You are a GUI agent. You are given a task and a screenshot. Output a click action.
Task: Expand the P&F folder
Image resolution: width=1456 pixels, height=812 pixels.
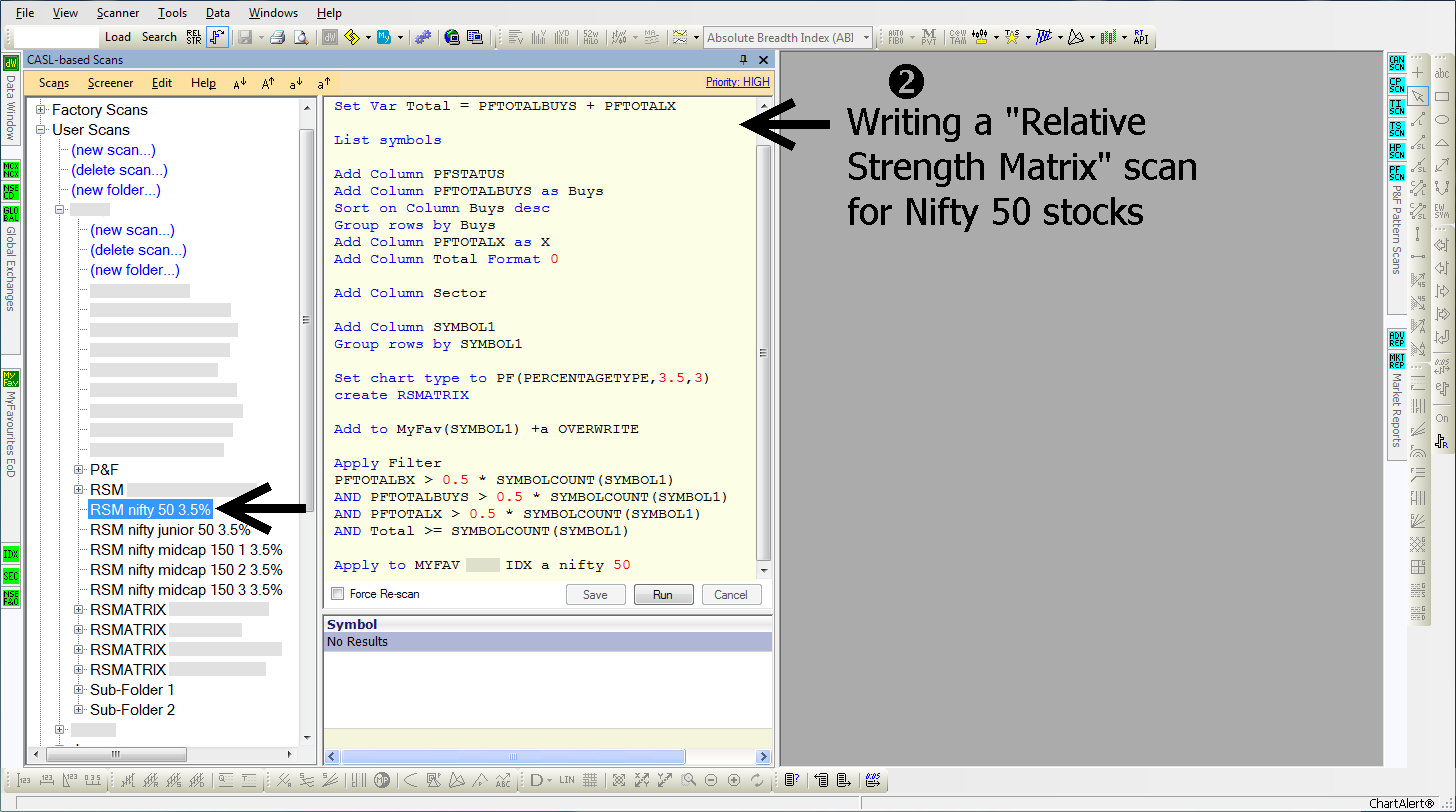point(79,469)
